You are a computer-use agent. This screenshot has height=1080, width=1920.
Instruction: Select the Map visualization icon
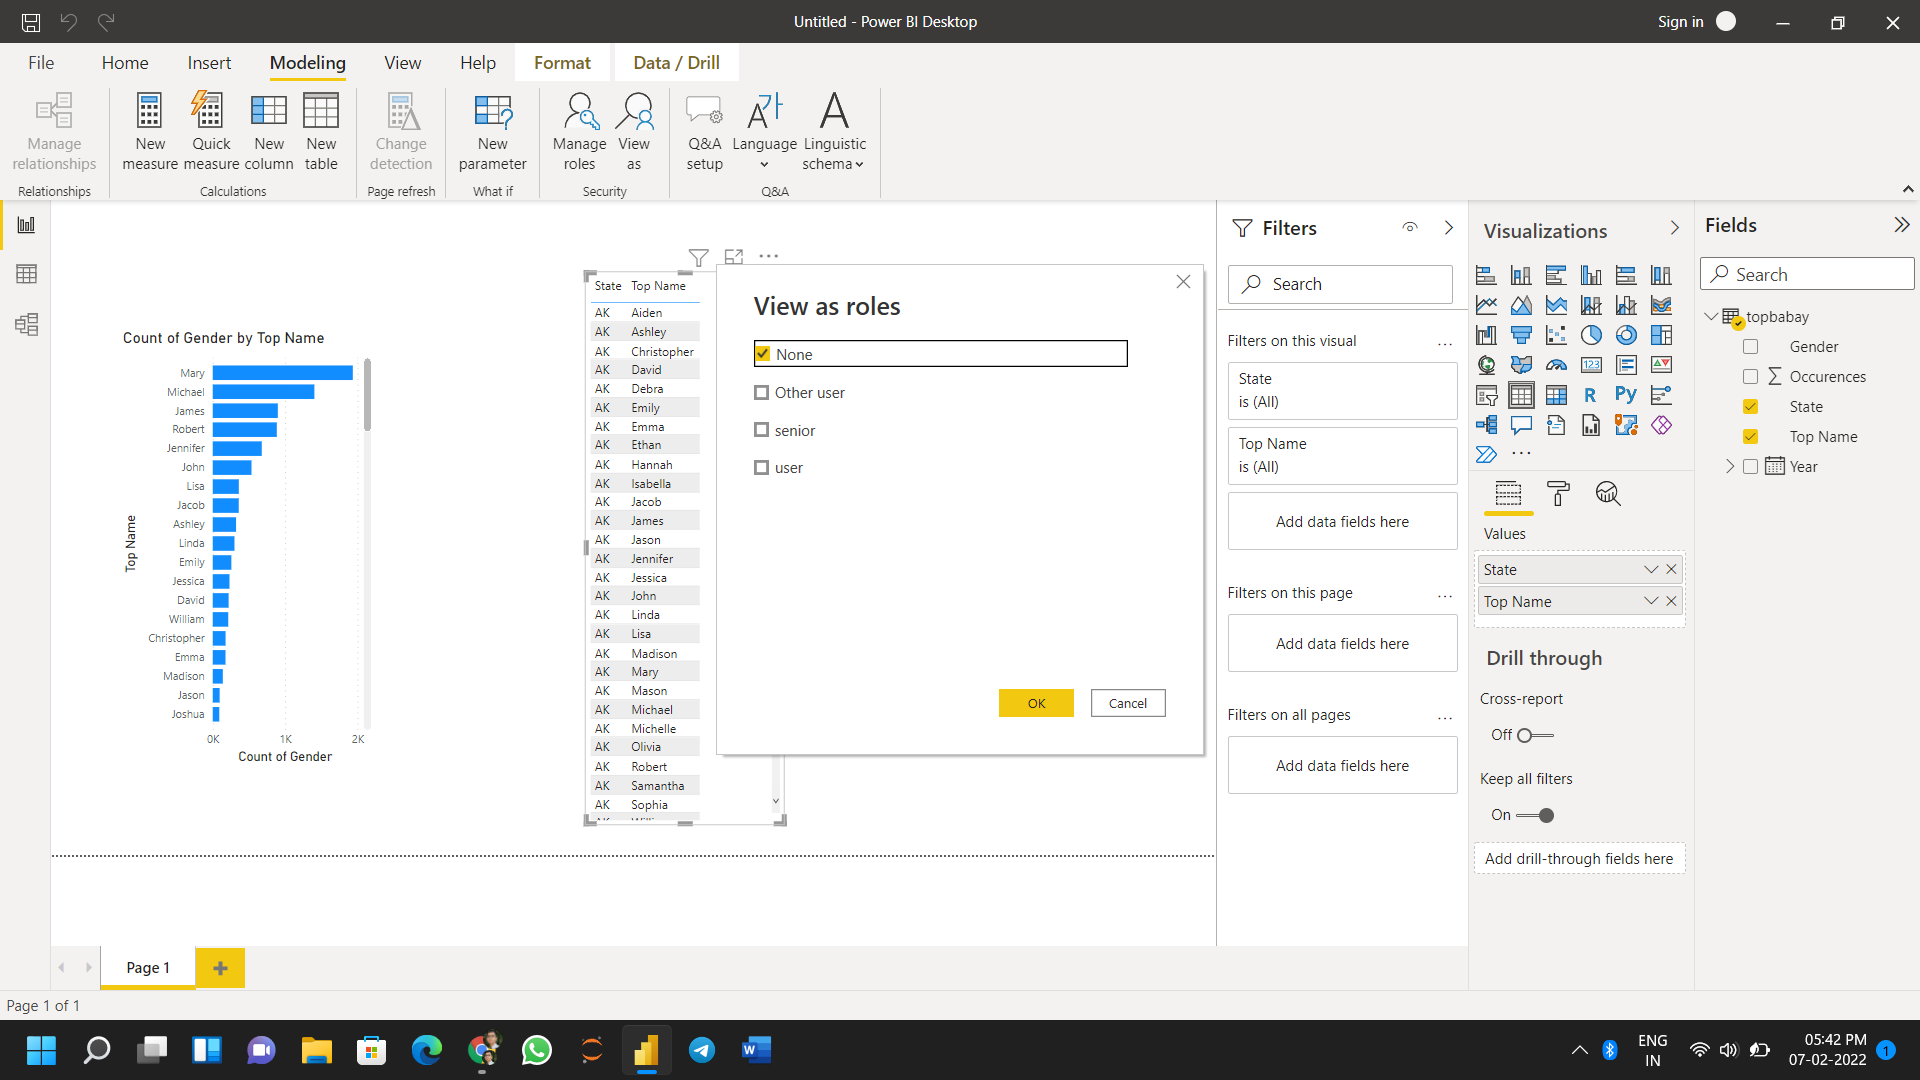pos(1485,365)
